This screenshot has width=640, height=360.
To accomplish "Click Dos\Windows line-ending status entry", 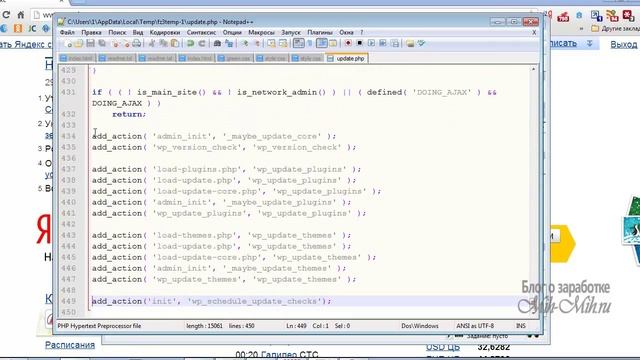I will point(420,326).
